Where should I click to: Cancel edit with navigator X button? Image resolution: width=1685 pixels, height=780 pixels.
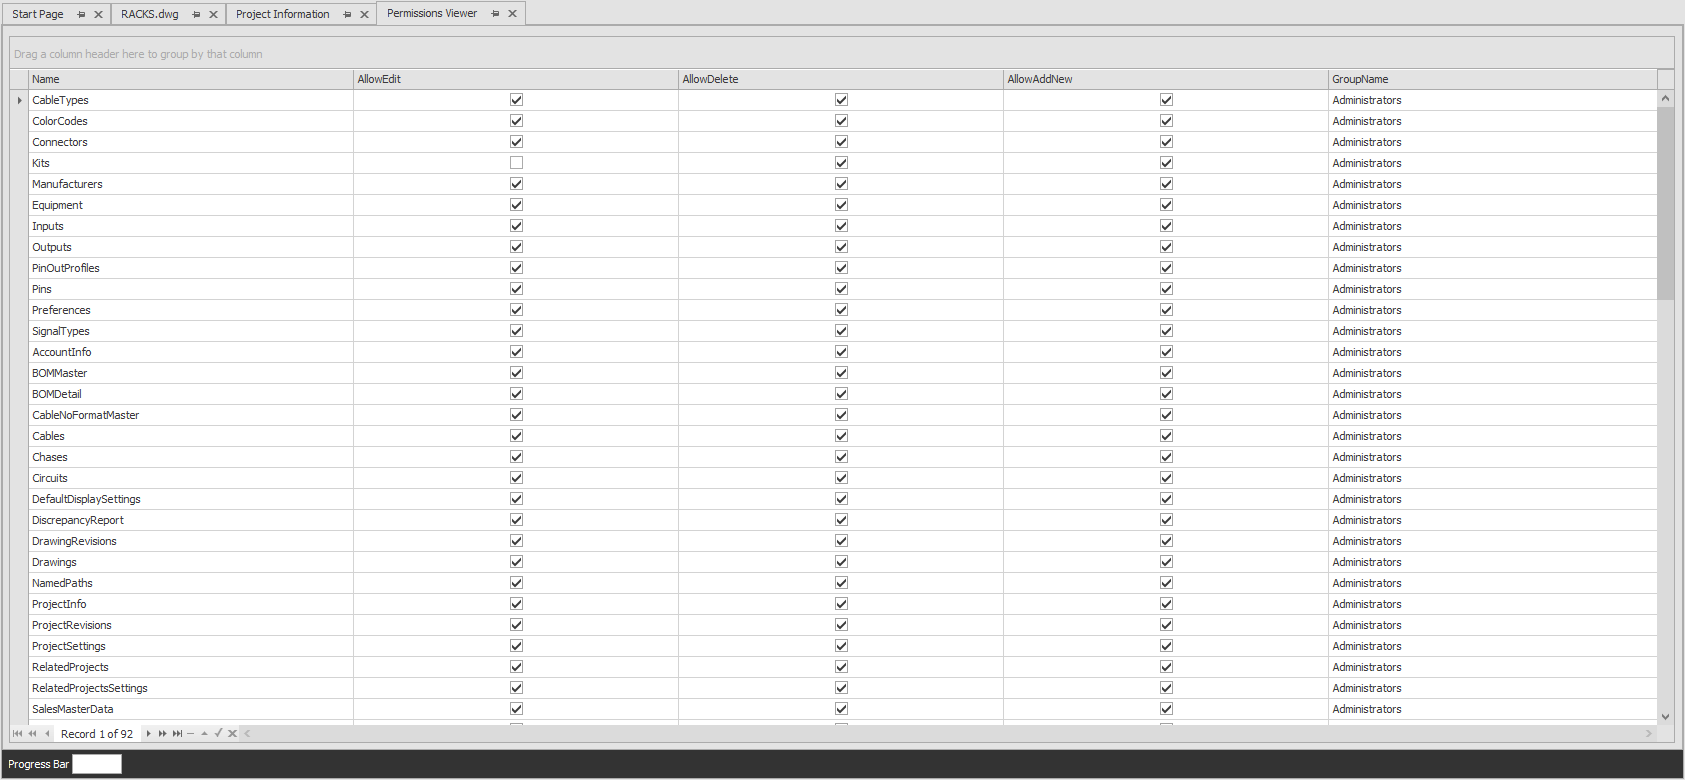(232, 734)
